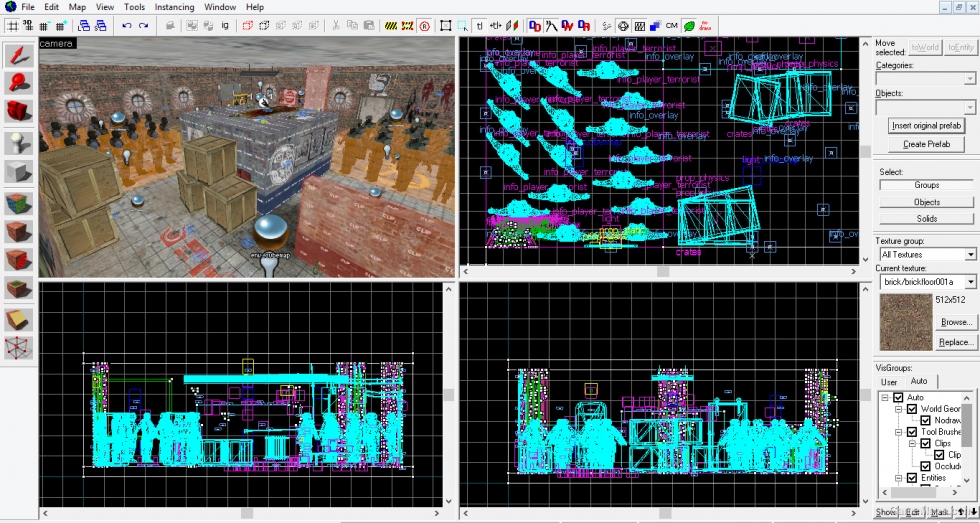
Task: Select the red Camera tool
Action: click(19, 111)
